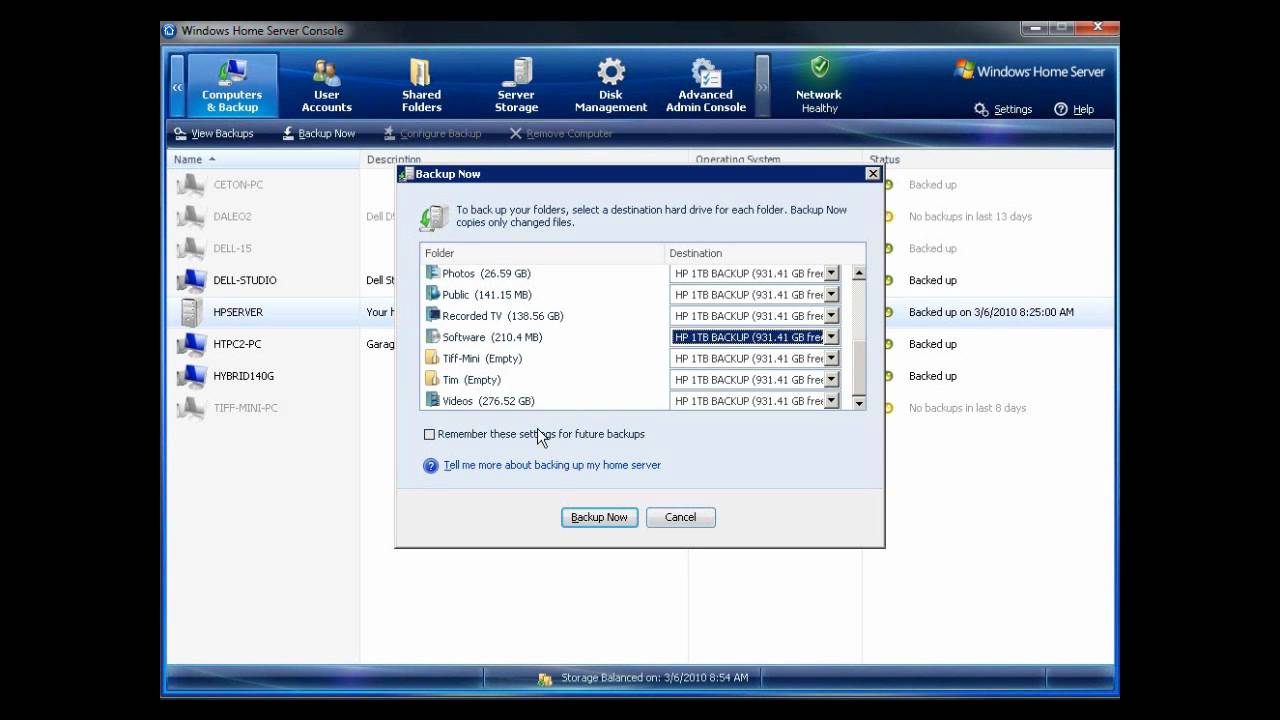Check the Network Healthy status shield
The width and height of the screenshot is (1280, 720).
[819, 68]
